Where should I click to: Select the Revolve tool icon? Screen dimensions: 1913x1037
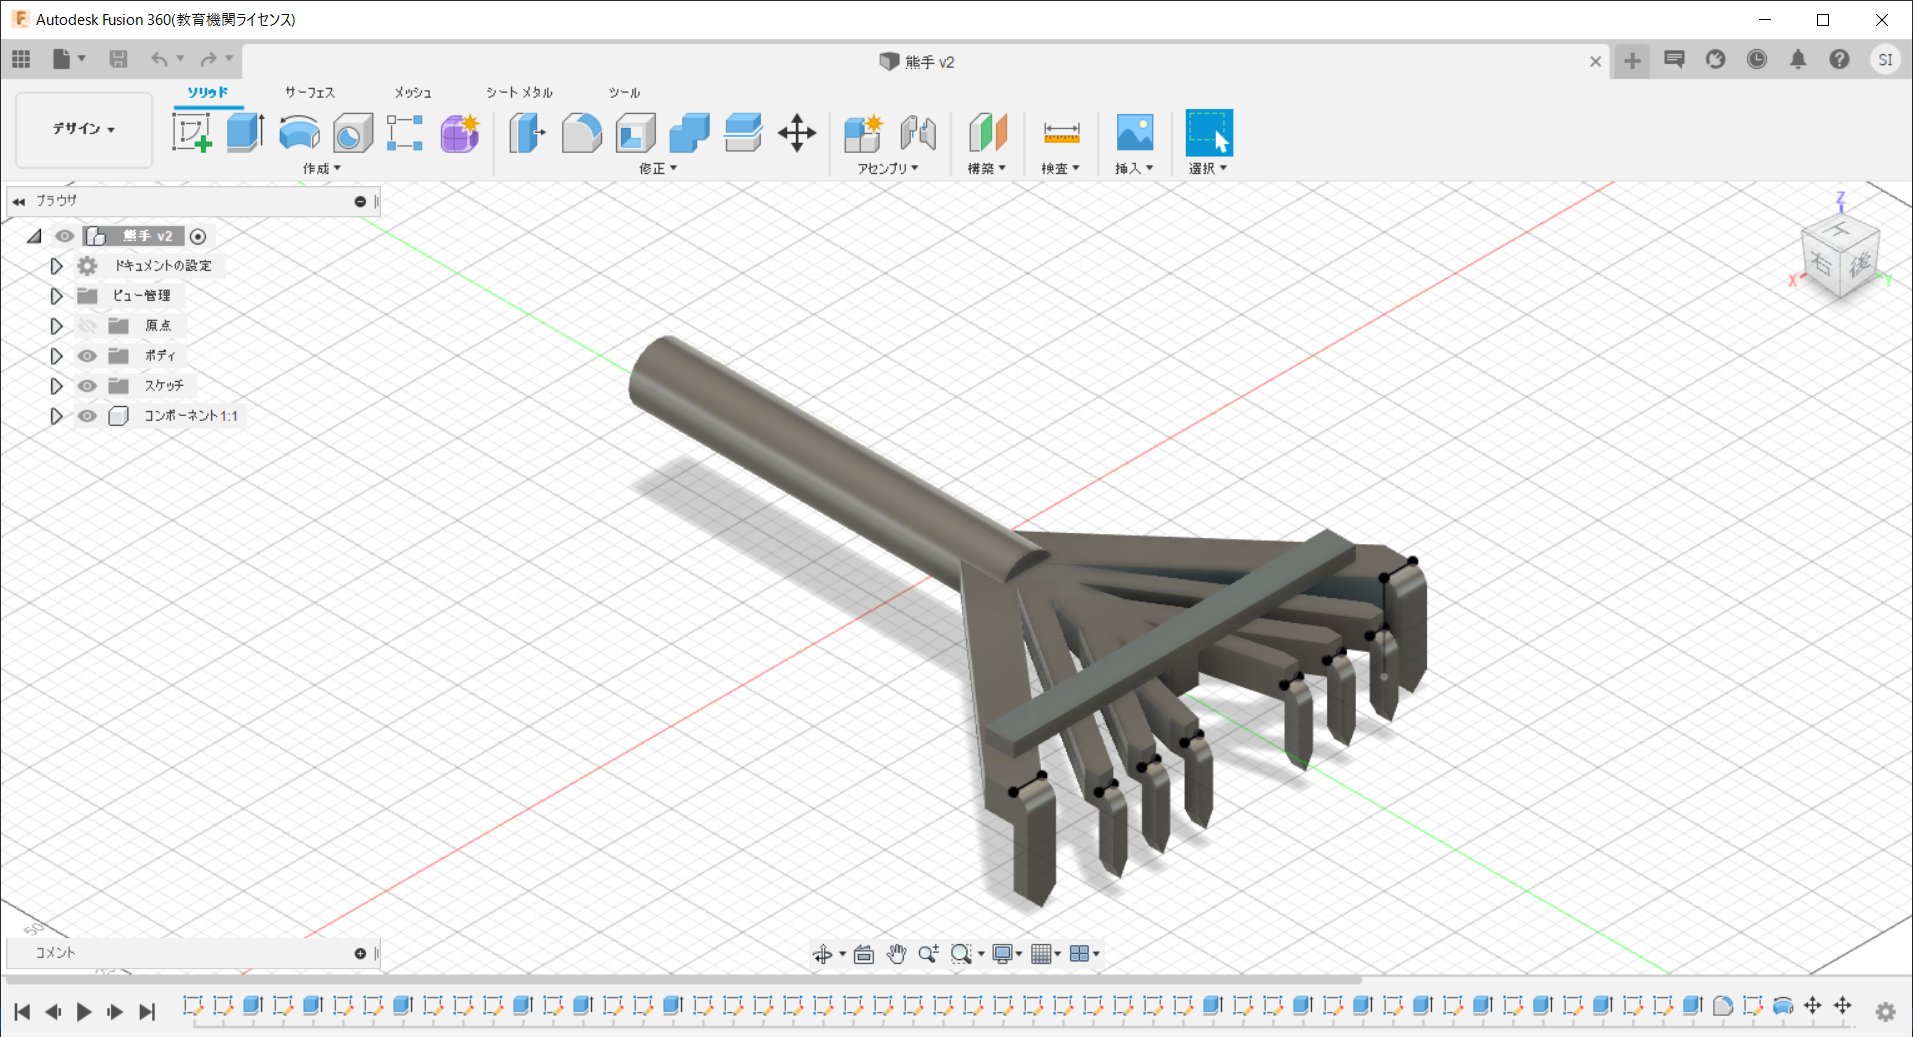(299, 132)
